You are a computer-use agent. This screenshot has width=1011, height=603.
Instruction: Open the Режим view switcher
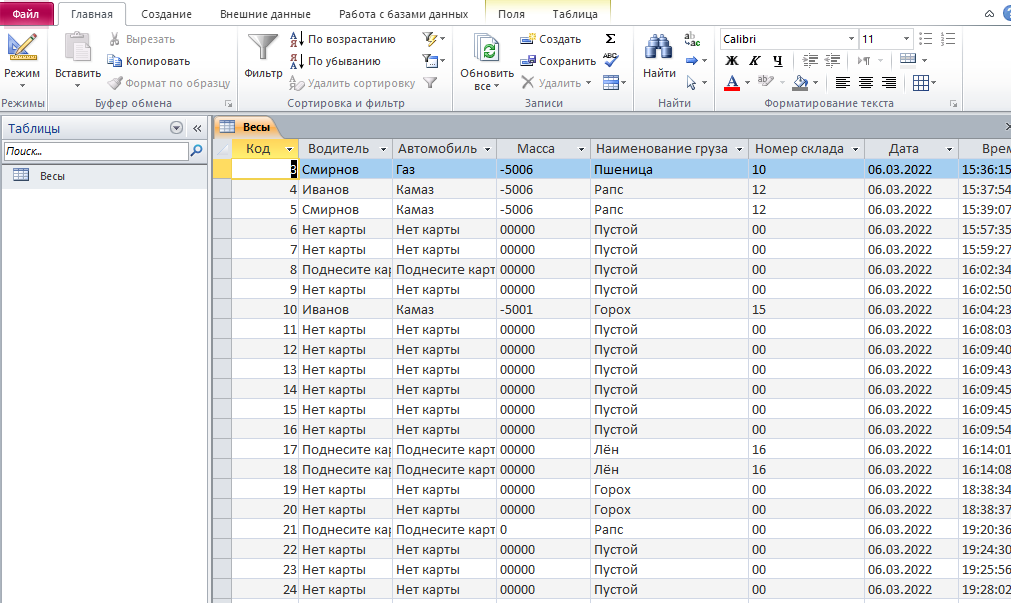point(22,61)
